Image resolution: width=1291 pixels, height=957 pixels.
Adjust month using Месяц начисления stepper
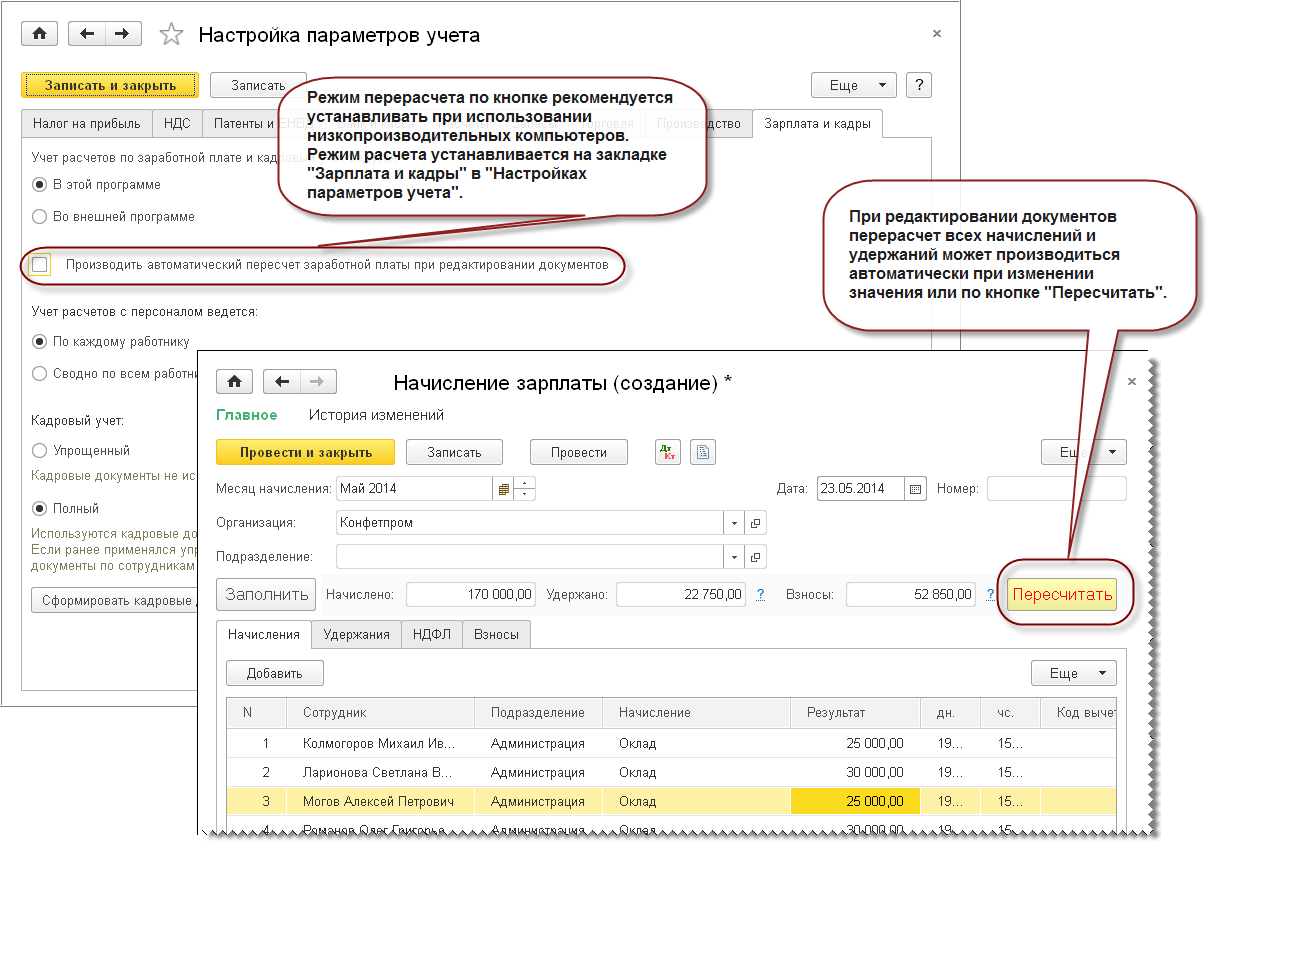click(525, 489)
